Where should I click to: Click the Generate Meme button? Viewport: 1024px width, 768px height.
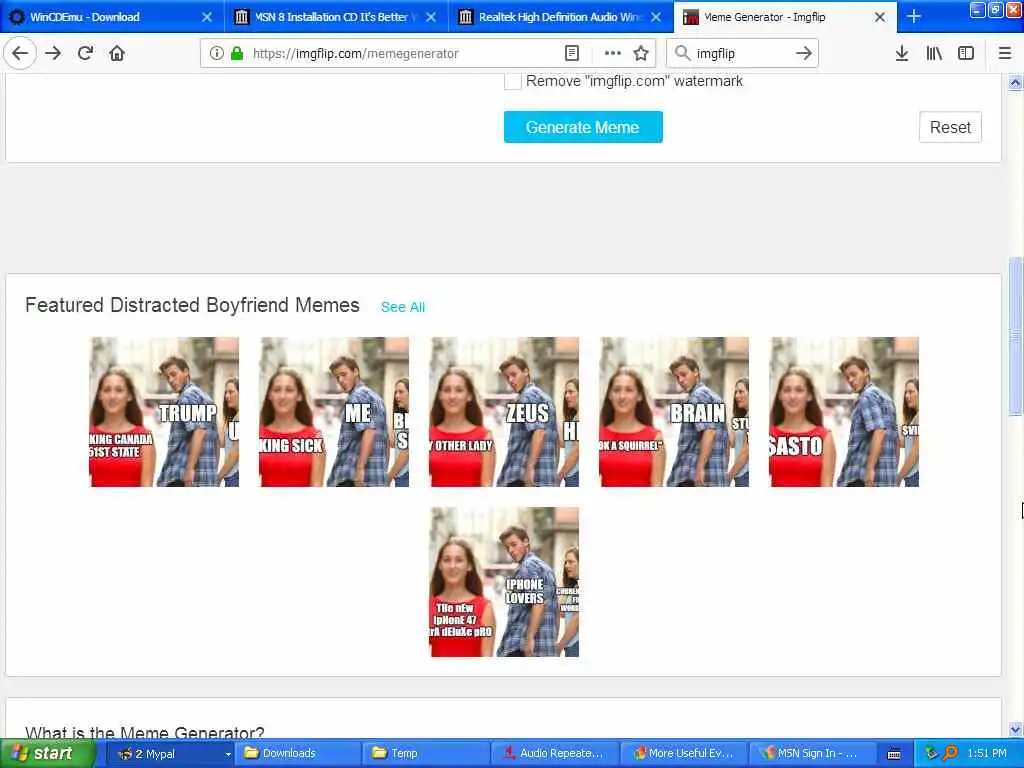pos(583,127)
